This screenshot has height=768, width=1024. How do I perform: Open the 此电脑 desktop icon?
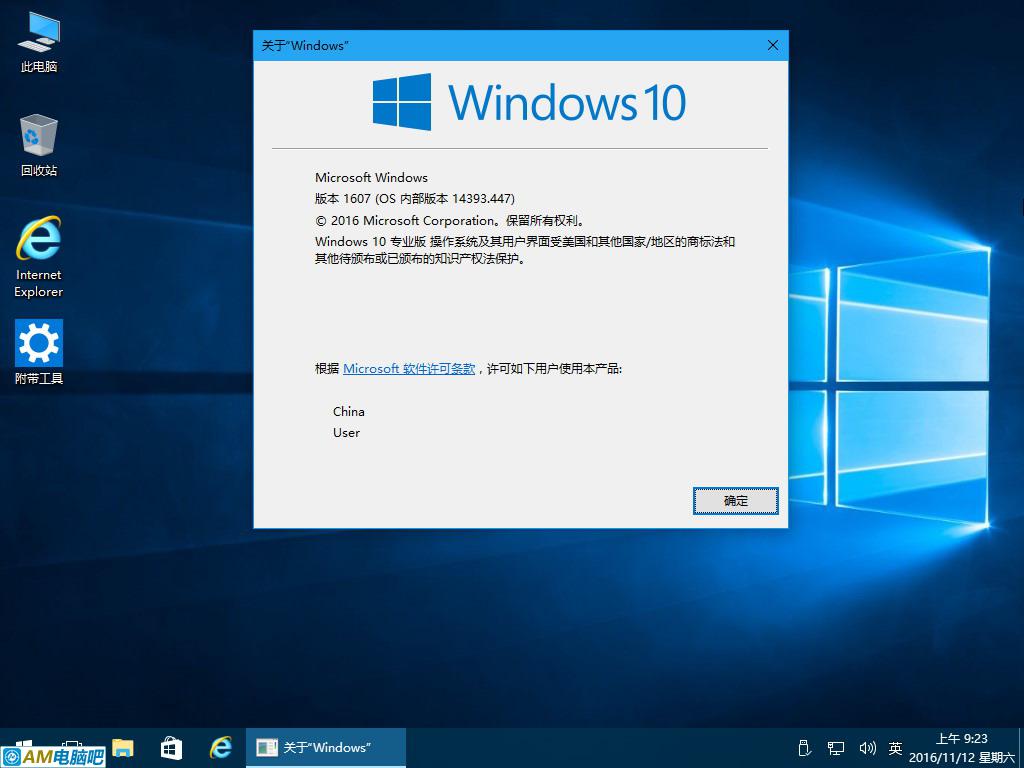coord(39,42)
